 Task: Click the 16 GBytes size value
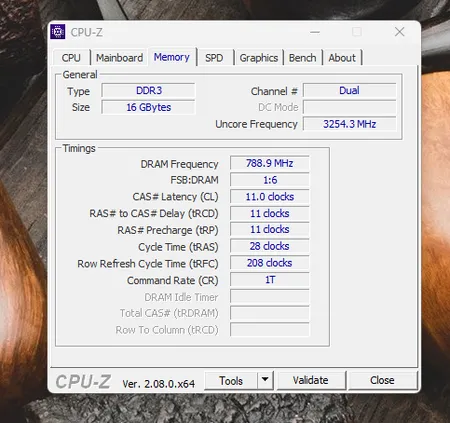[x=149, y=107]
